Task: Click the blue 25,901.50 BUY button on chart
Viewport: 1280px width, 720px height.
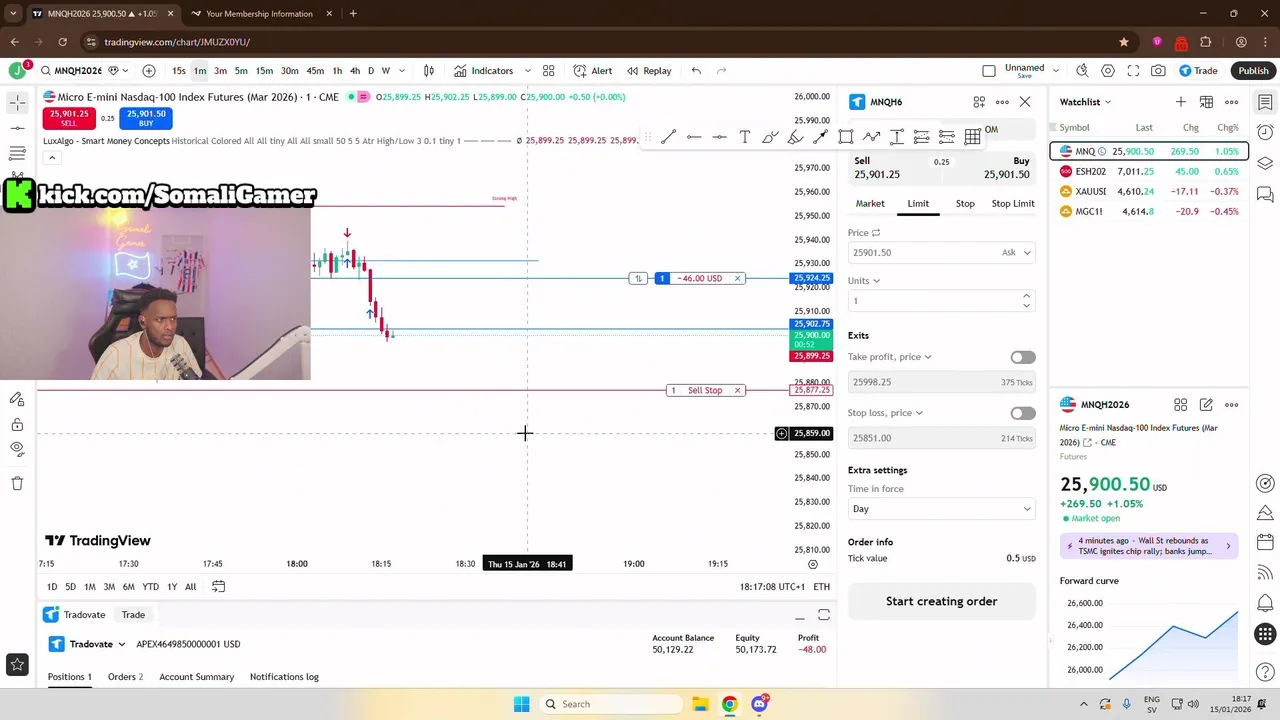Action: pyautogui.click(x=146, y=118)
